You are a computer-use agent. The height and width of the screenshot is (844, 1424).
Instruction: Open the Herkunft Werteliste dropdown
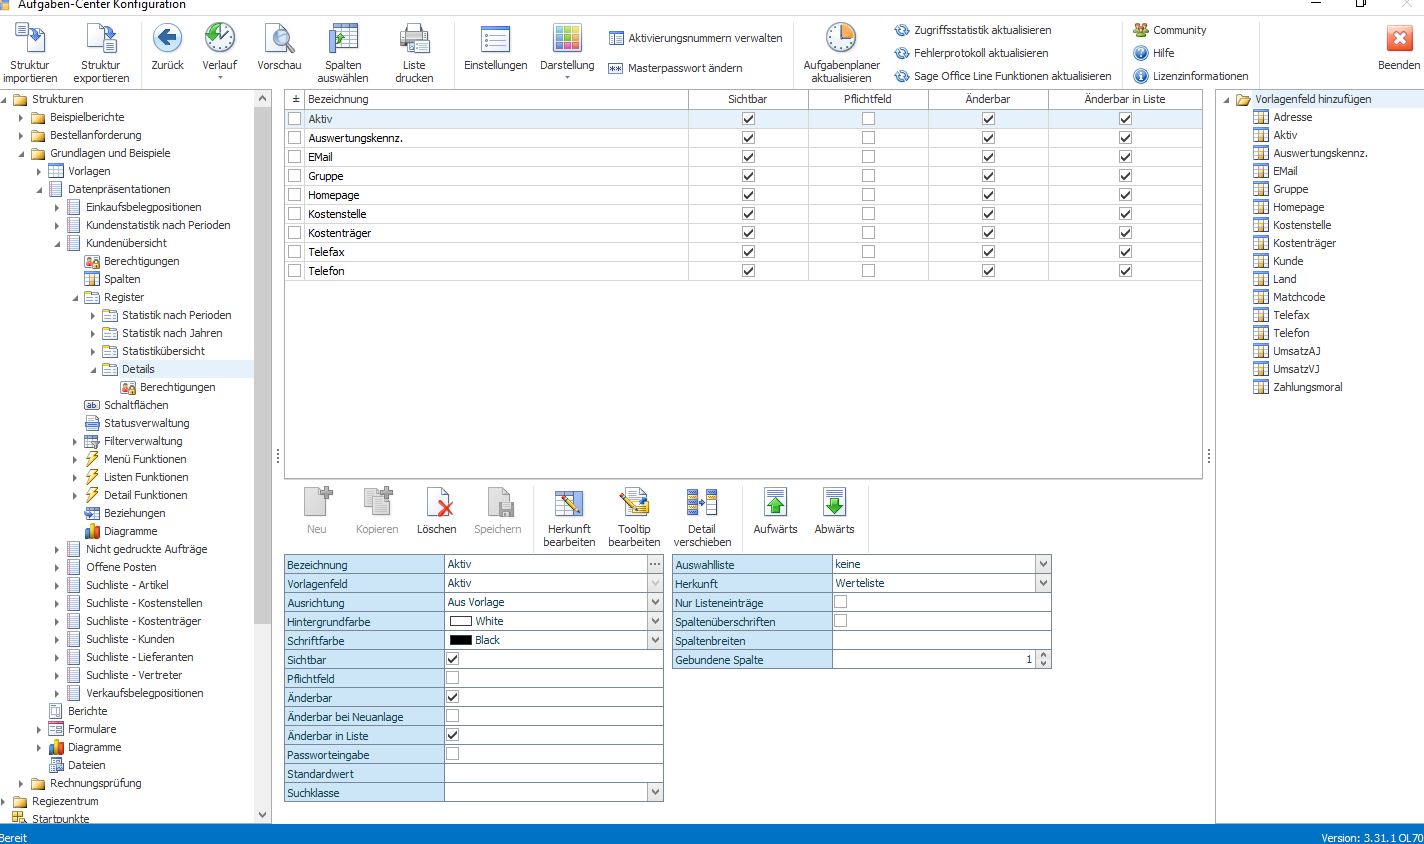[1043, 583]
